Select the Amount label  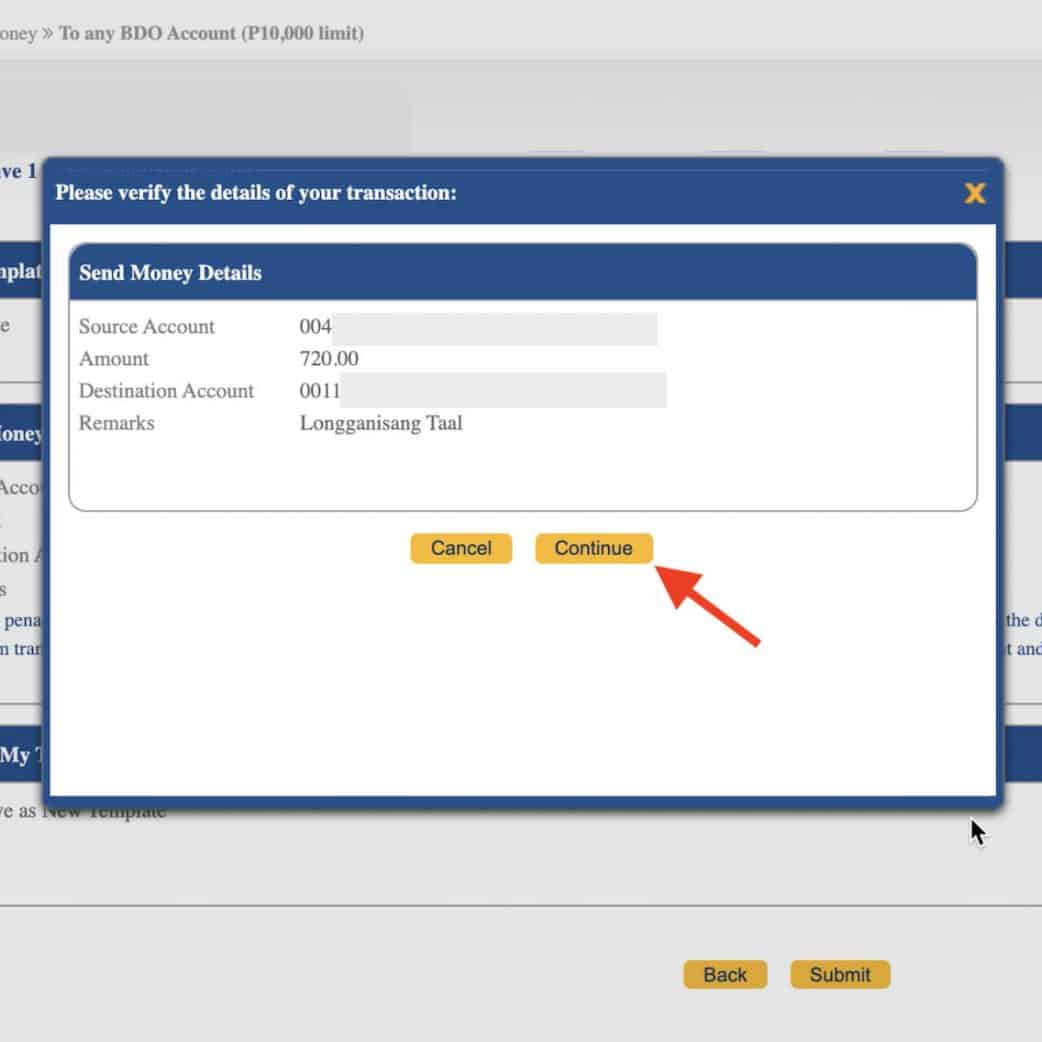pos(114,359)
